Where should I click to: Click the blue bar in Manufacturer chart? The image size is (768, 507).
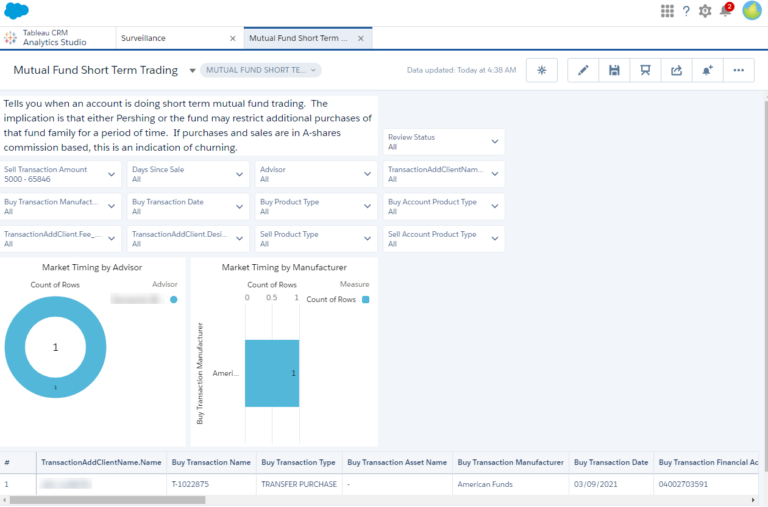[272, 373]
